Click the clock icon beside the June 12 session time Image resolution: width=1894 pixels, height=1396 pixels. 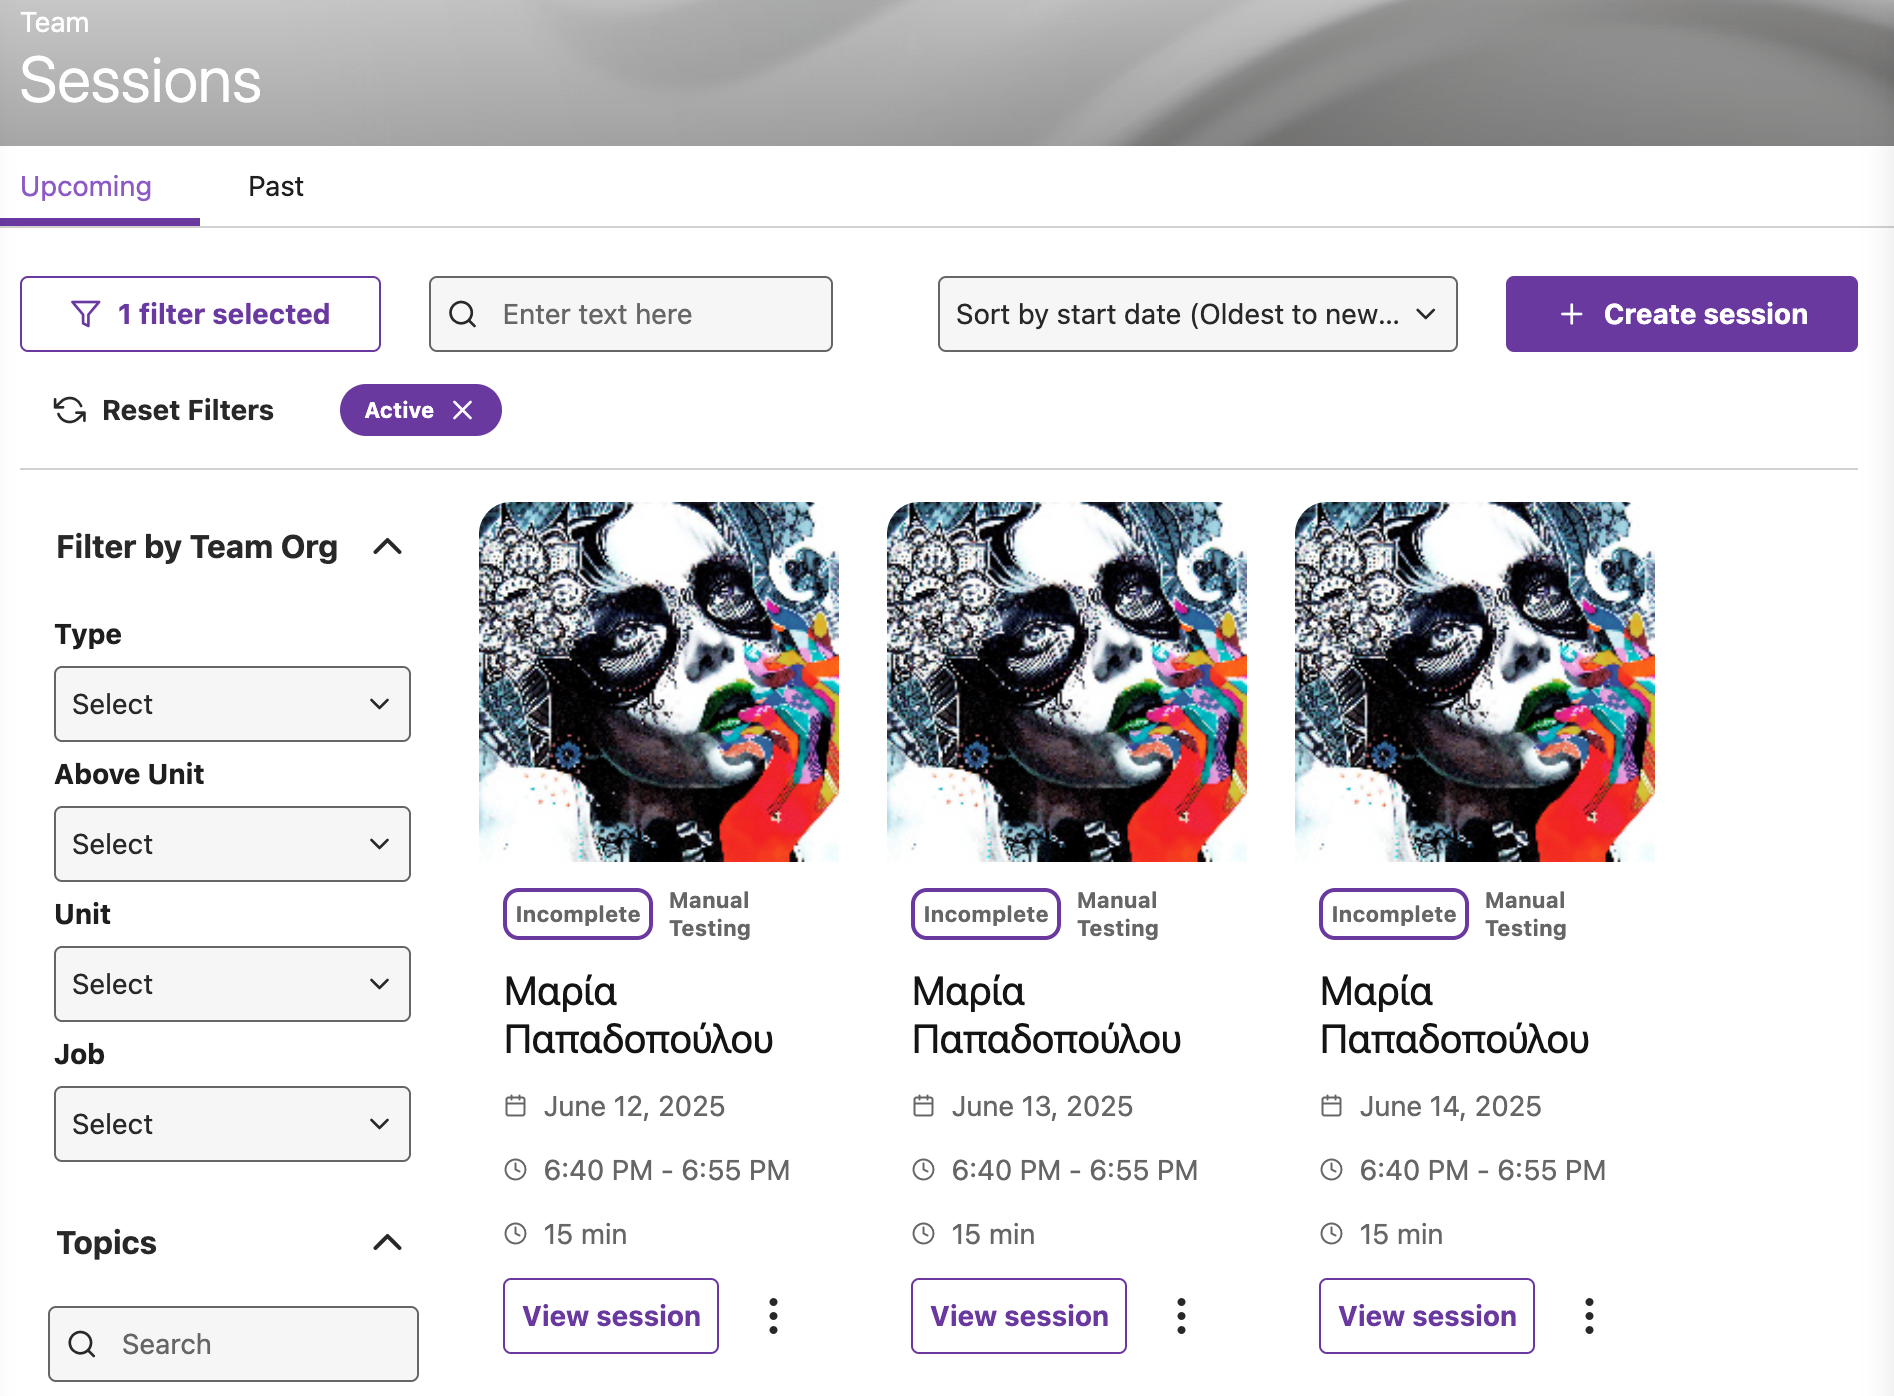pyautogui.click(x=516, y=1170)
